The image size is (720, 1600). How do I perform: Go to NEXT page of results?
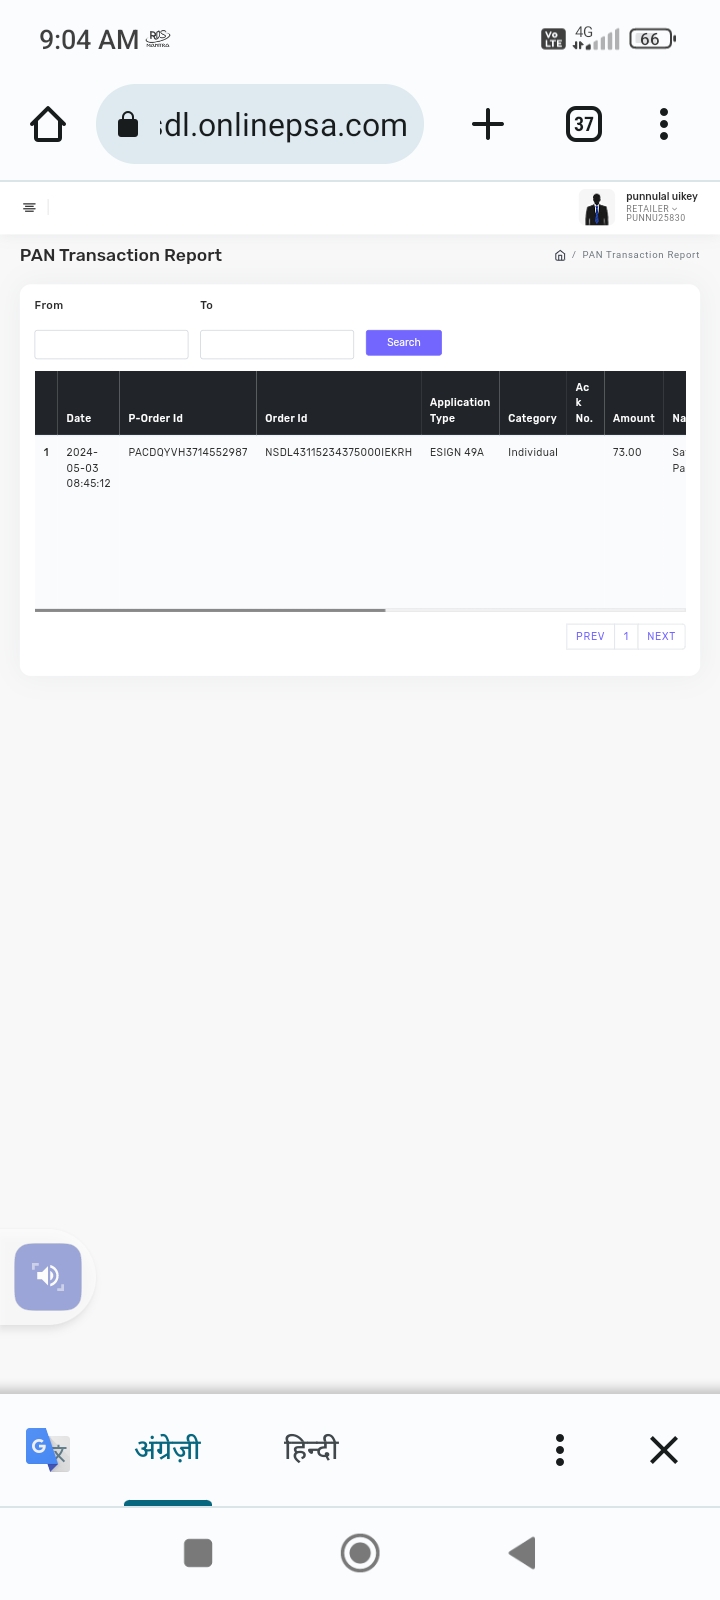coord(661,636)
